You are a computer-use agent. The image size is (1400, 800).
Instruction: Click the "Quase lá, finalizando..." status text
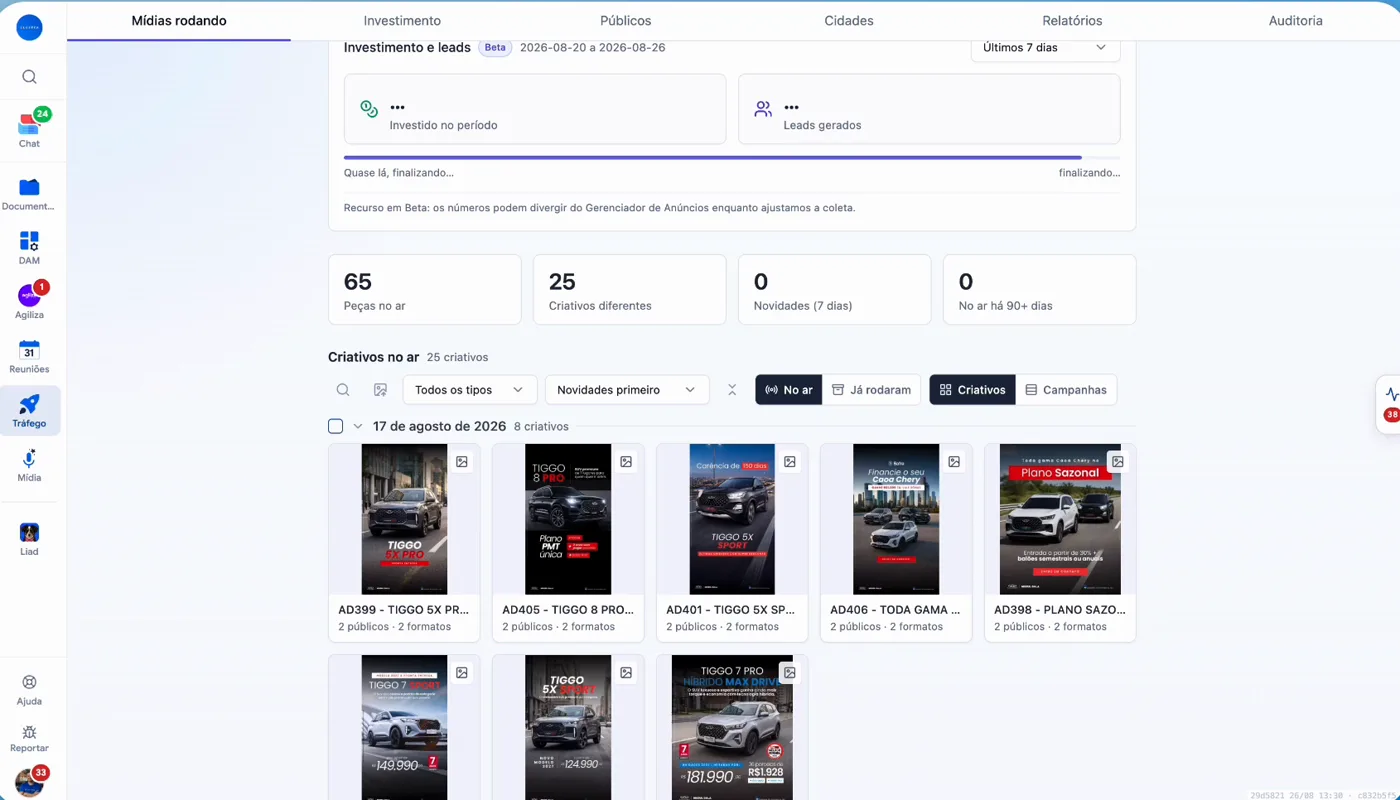pos(399,172)
